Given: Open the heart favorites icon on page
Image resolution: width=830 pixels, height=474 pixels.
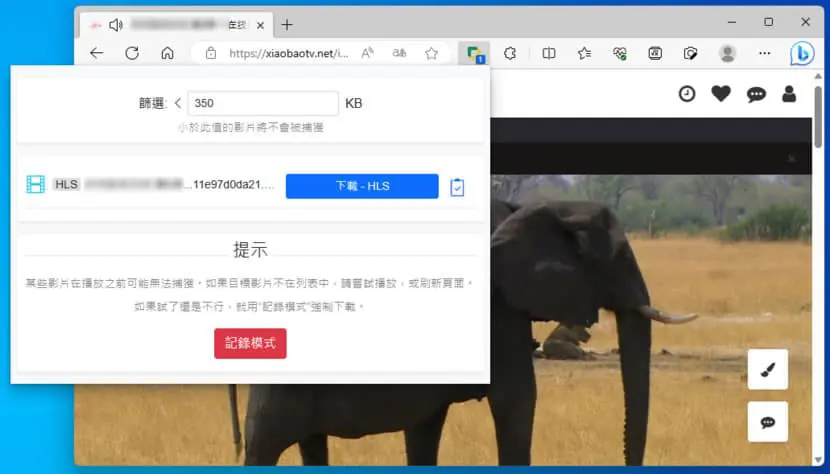Looking at the screenshot, I should point(721,94).
